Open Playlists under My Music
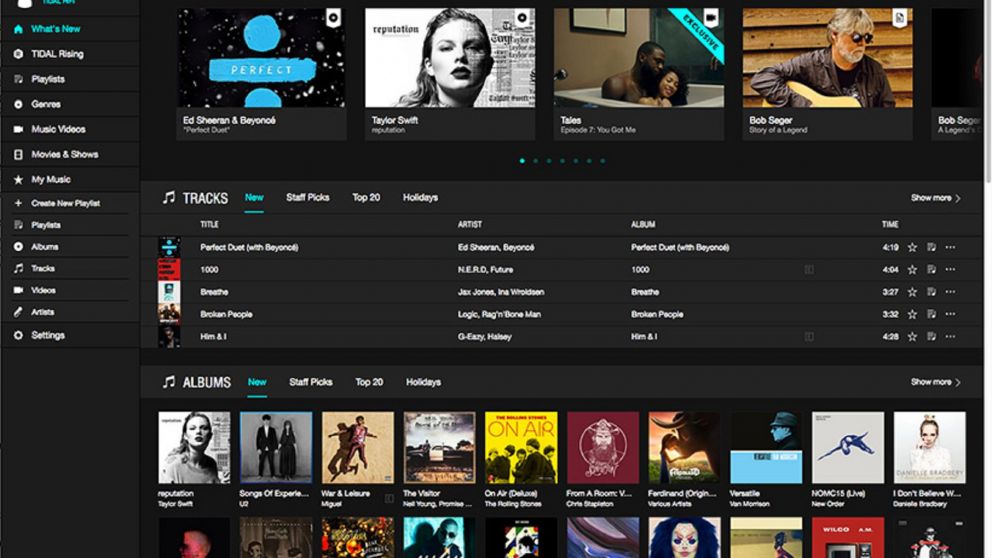This screenshot has width=992, height=558. click(46, 225)
